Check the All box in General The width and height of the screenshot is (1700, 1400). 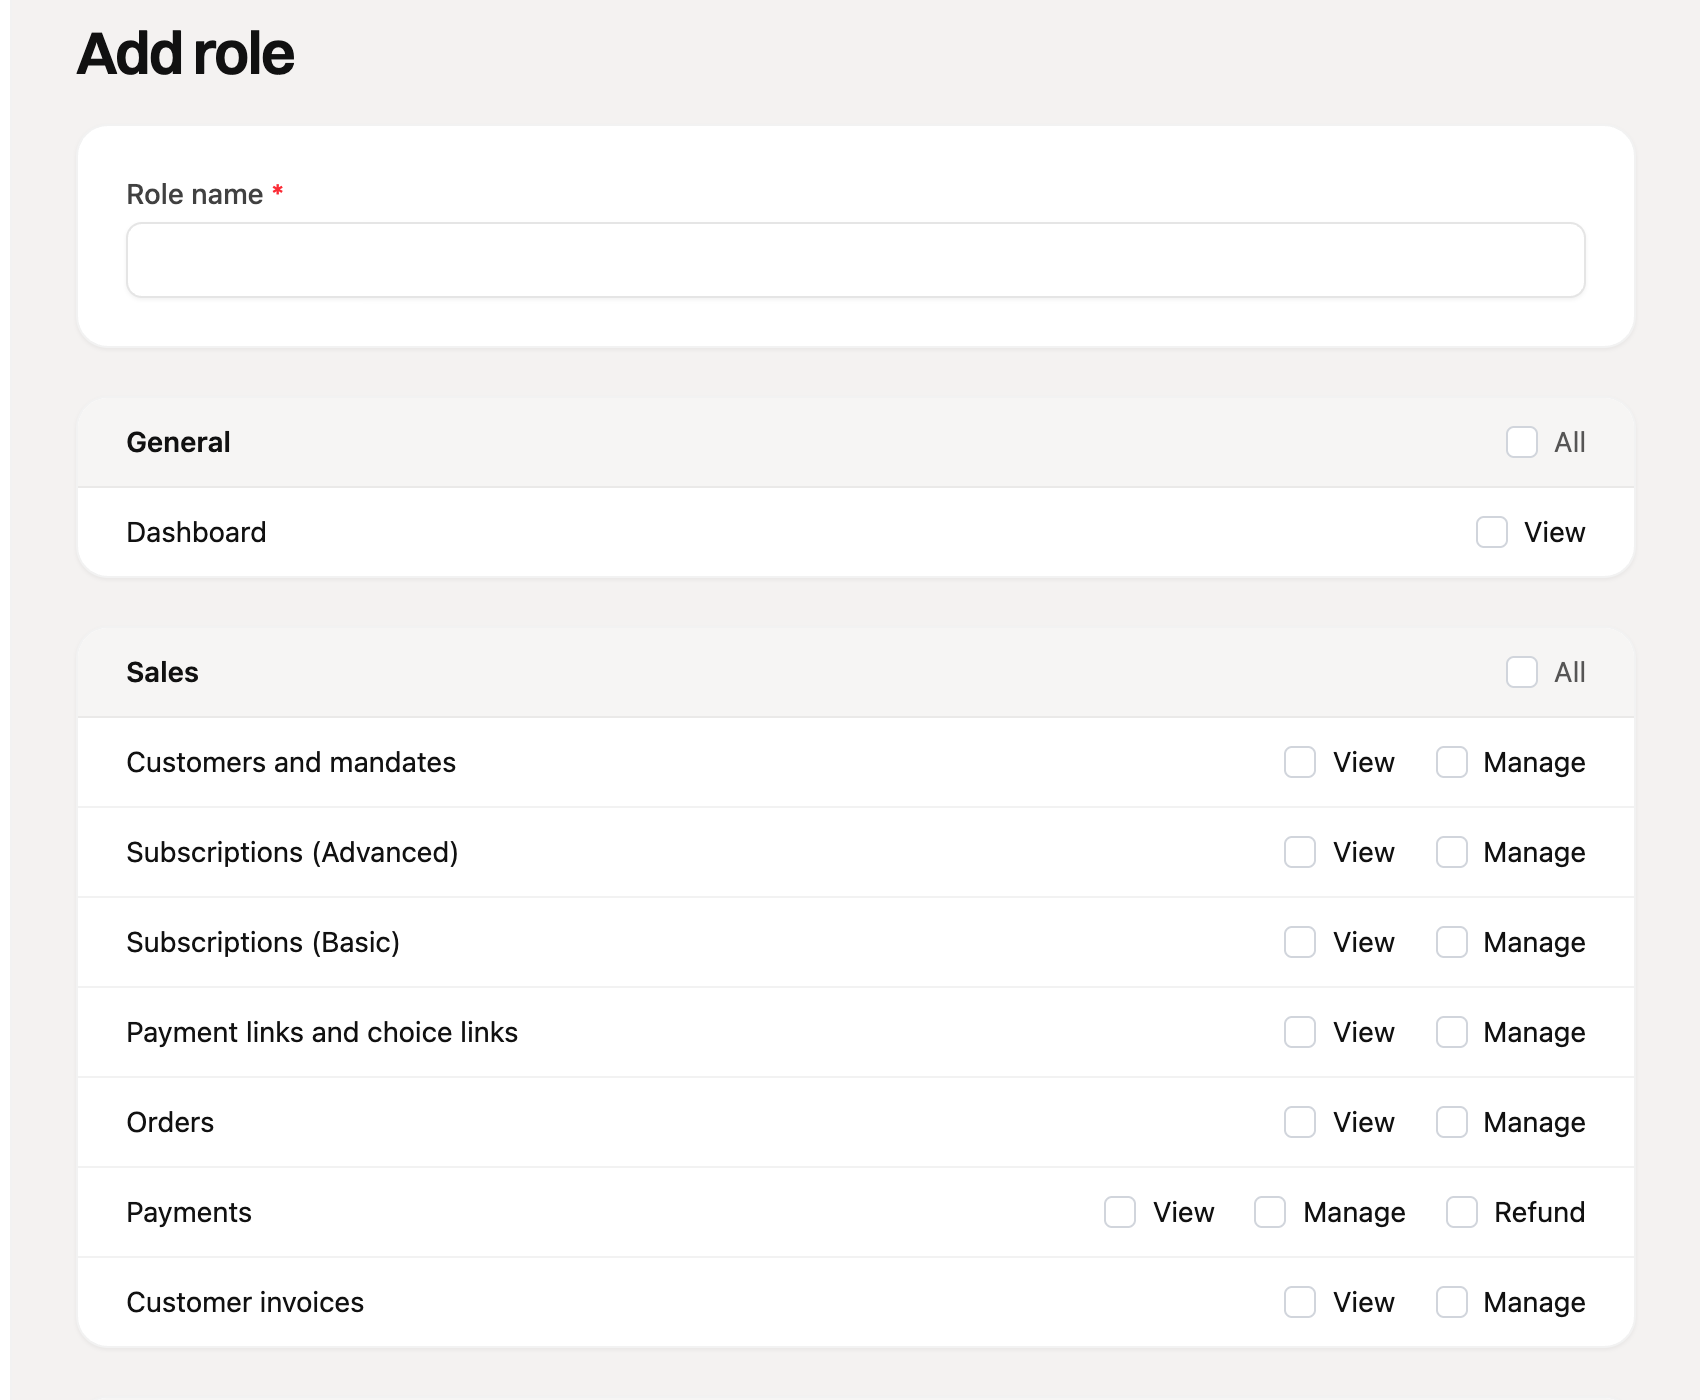coord(1522,442)
